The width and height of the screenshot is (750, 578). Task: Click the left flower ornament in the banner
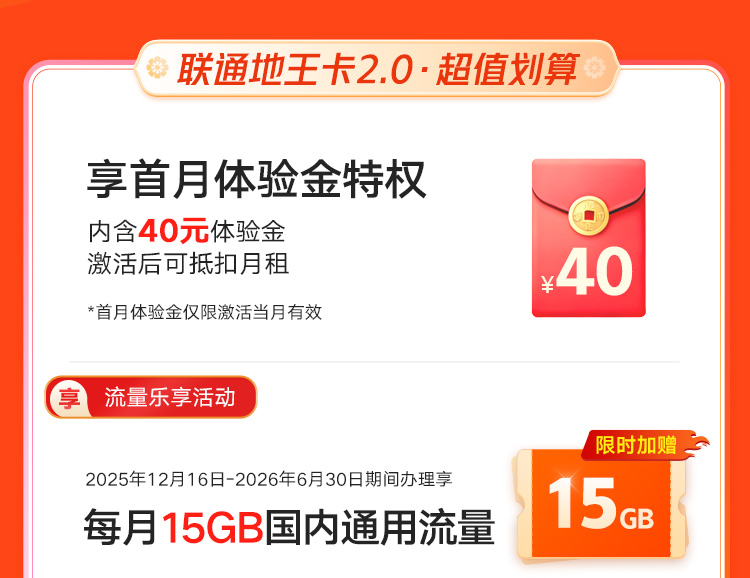pos(157,67)
